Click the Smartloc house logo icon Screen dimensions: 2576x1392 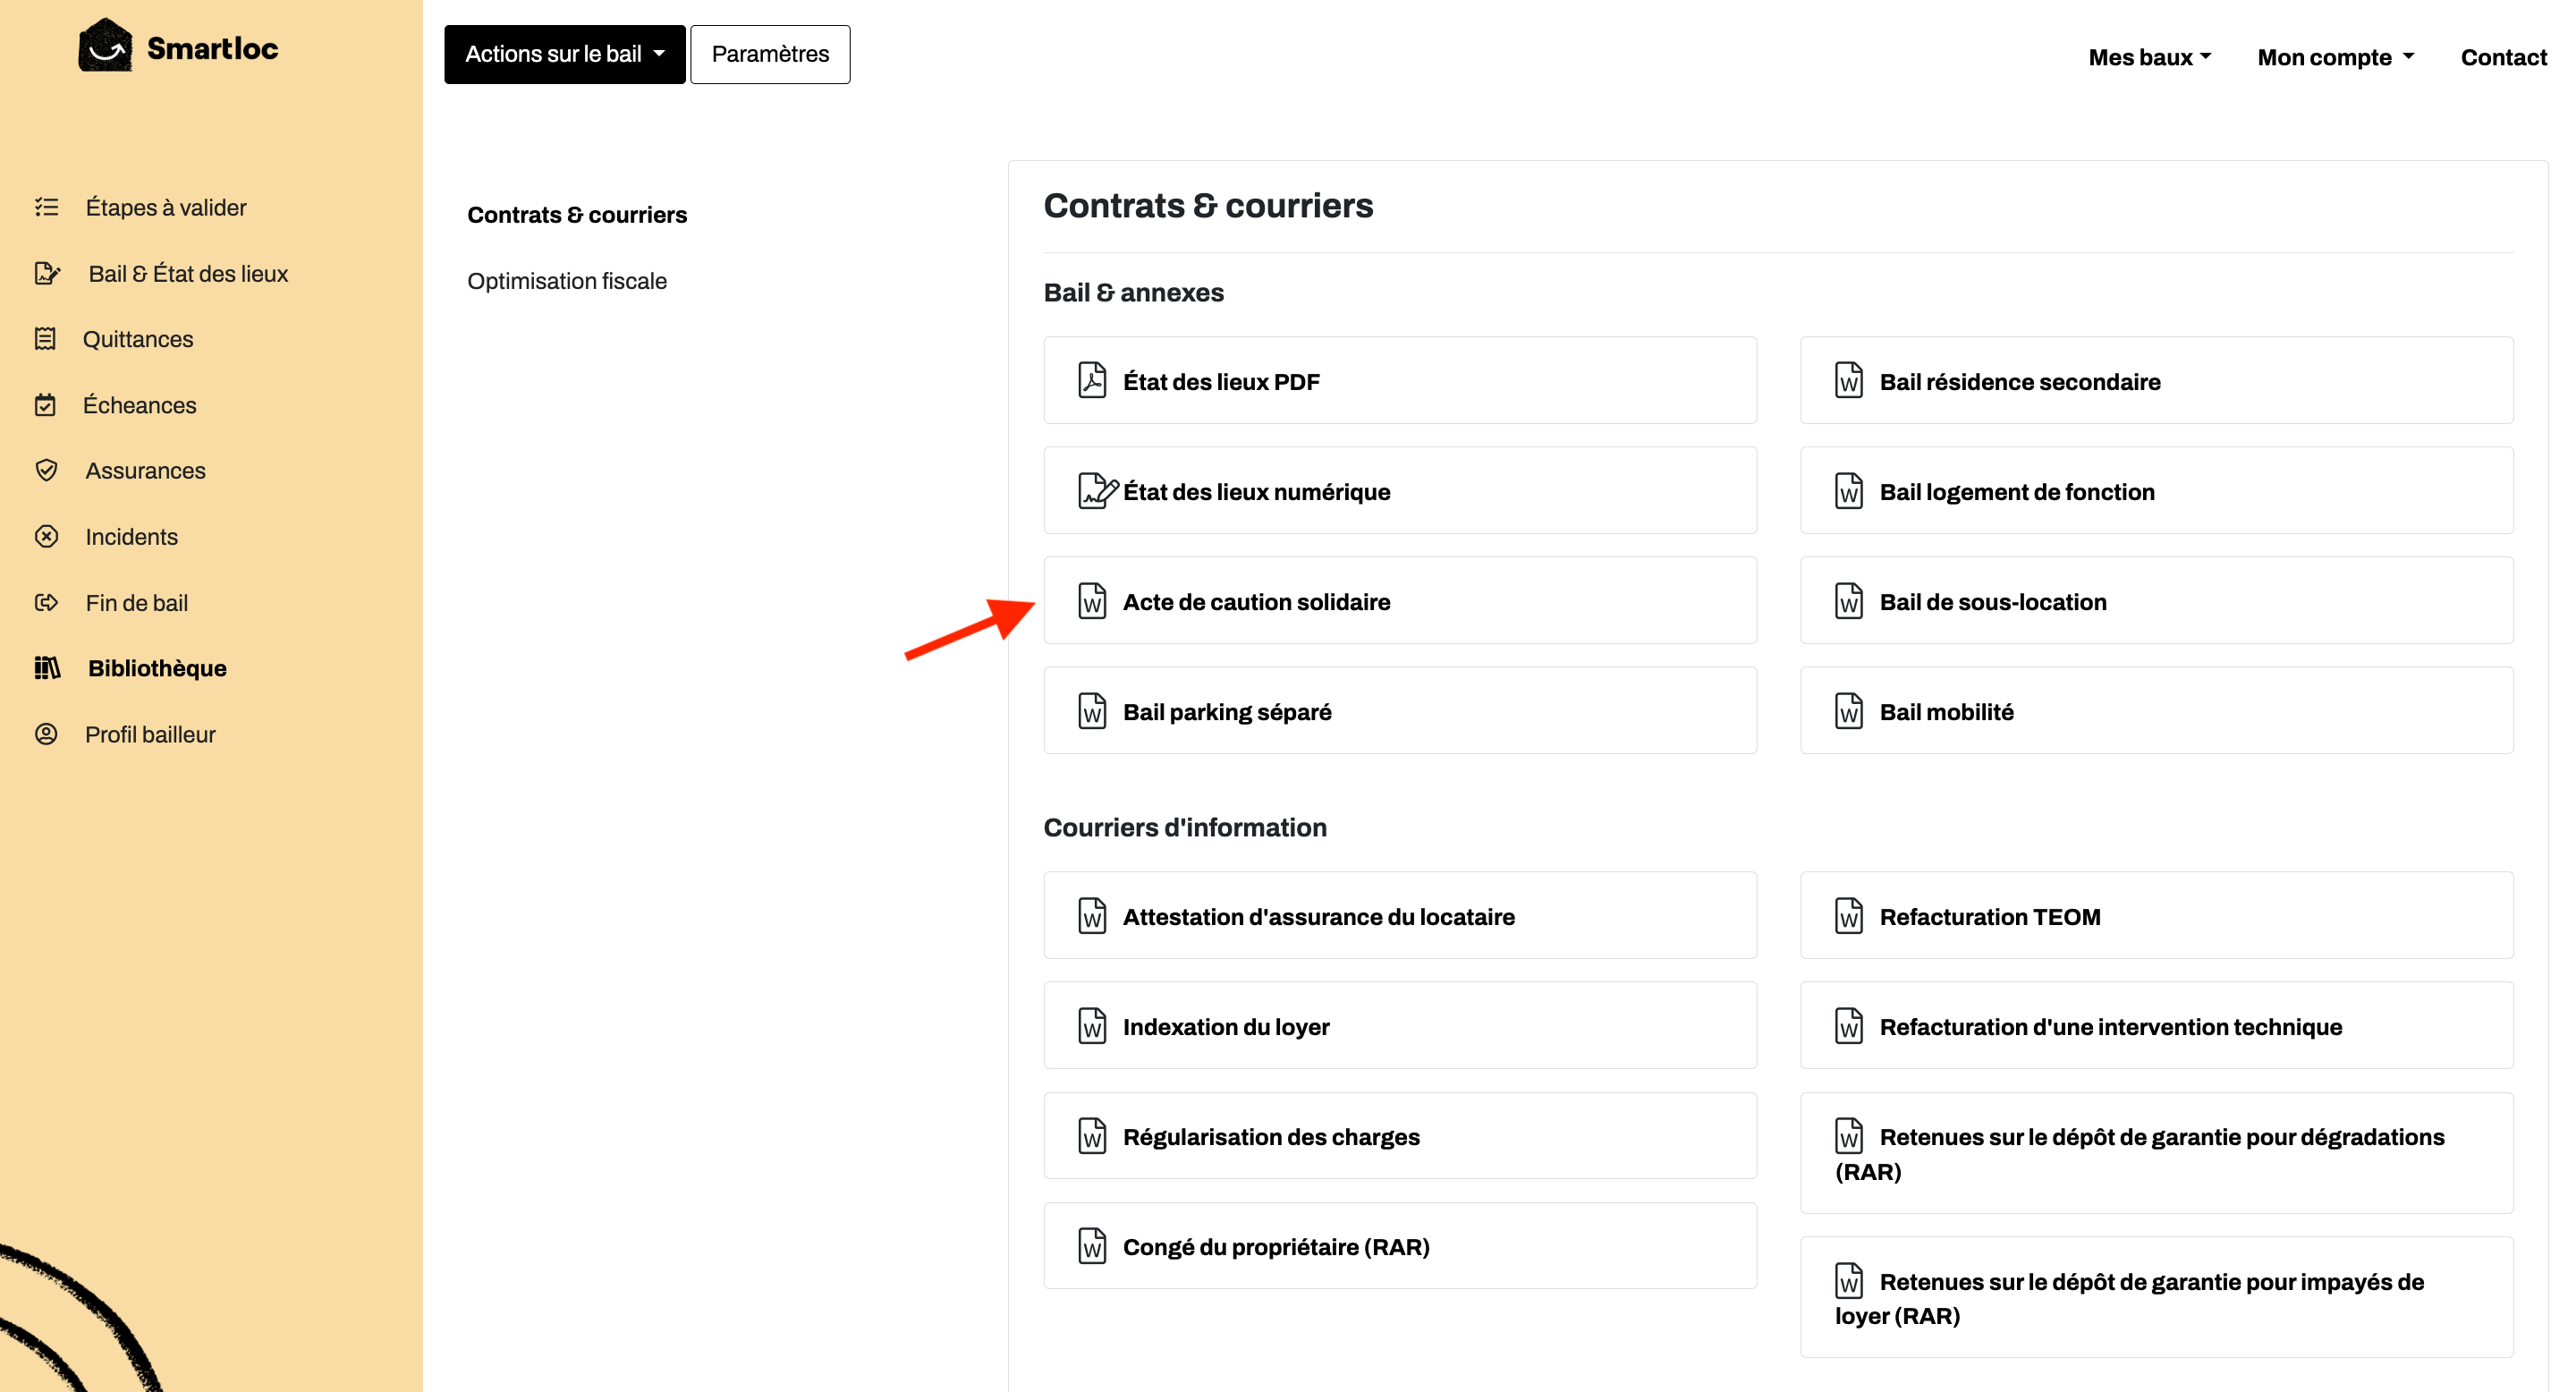point(105,45)
